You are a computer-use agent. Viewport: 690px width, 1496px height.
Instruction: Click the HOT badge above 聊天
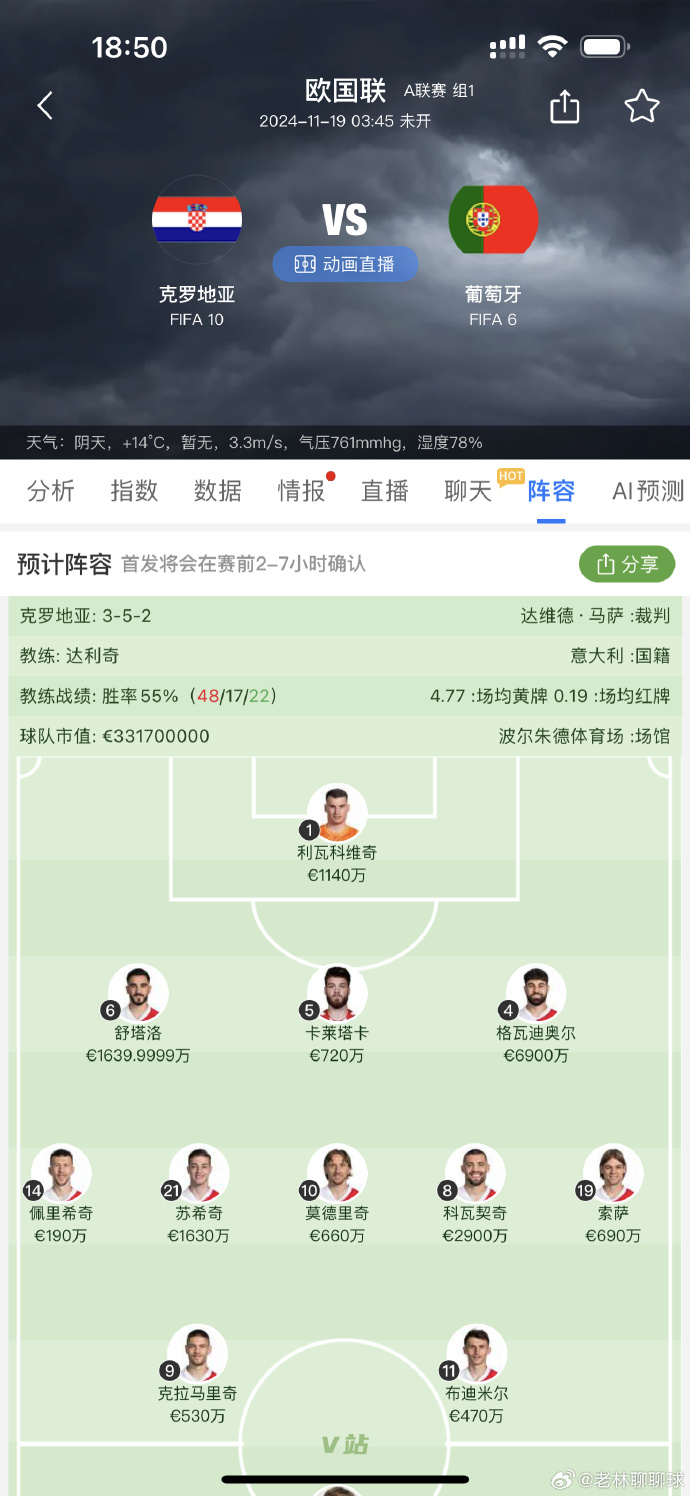click(511, 477)
